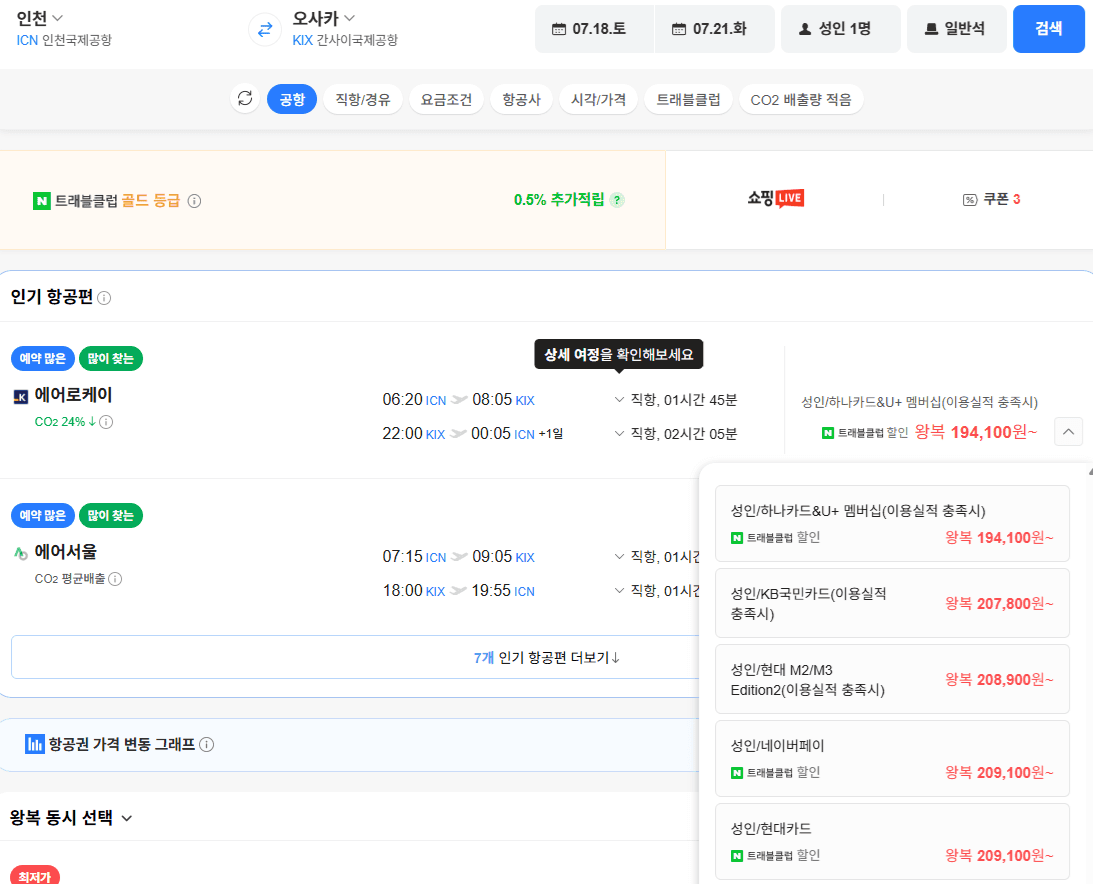The image size is (1093, 884).
Task: Click the 예약 많은 badge on 에어로케이
Action: coord(43,358)
